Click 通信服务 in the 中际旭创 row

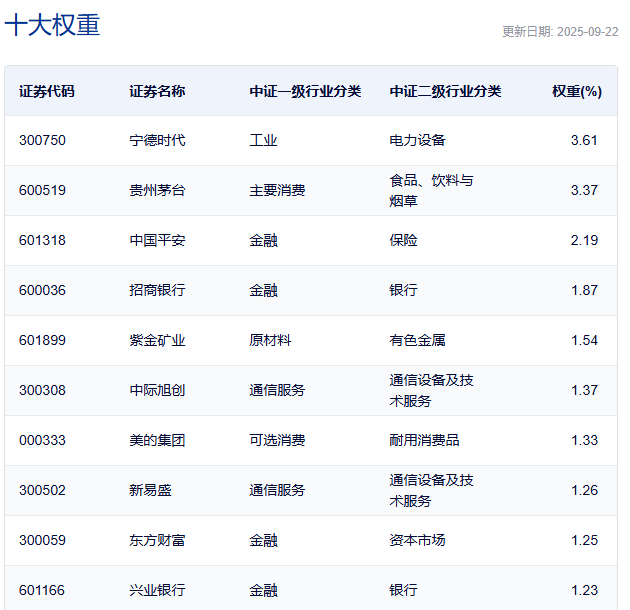coord(277,390)
